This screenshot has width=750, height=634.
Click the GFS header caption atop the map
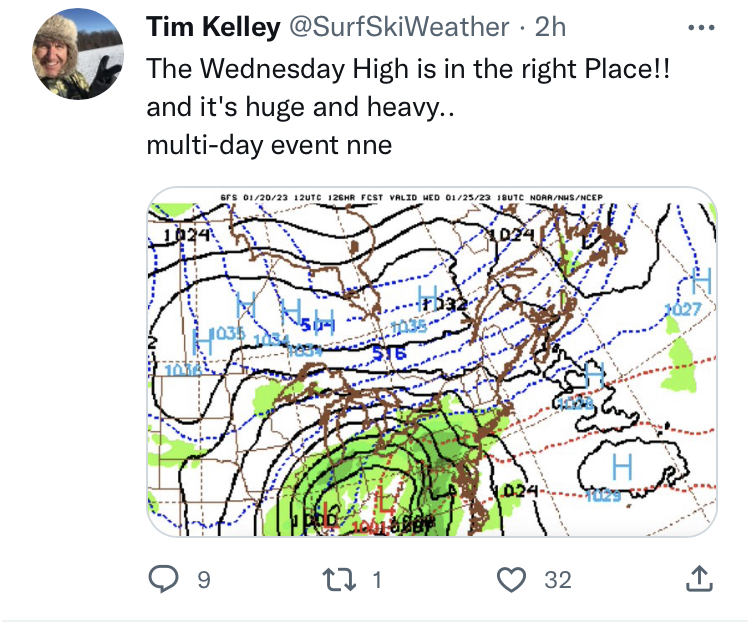[x=430, y=197]
